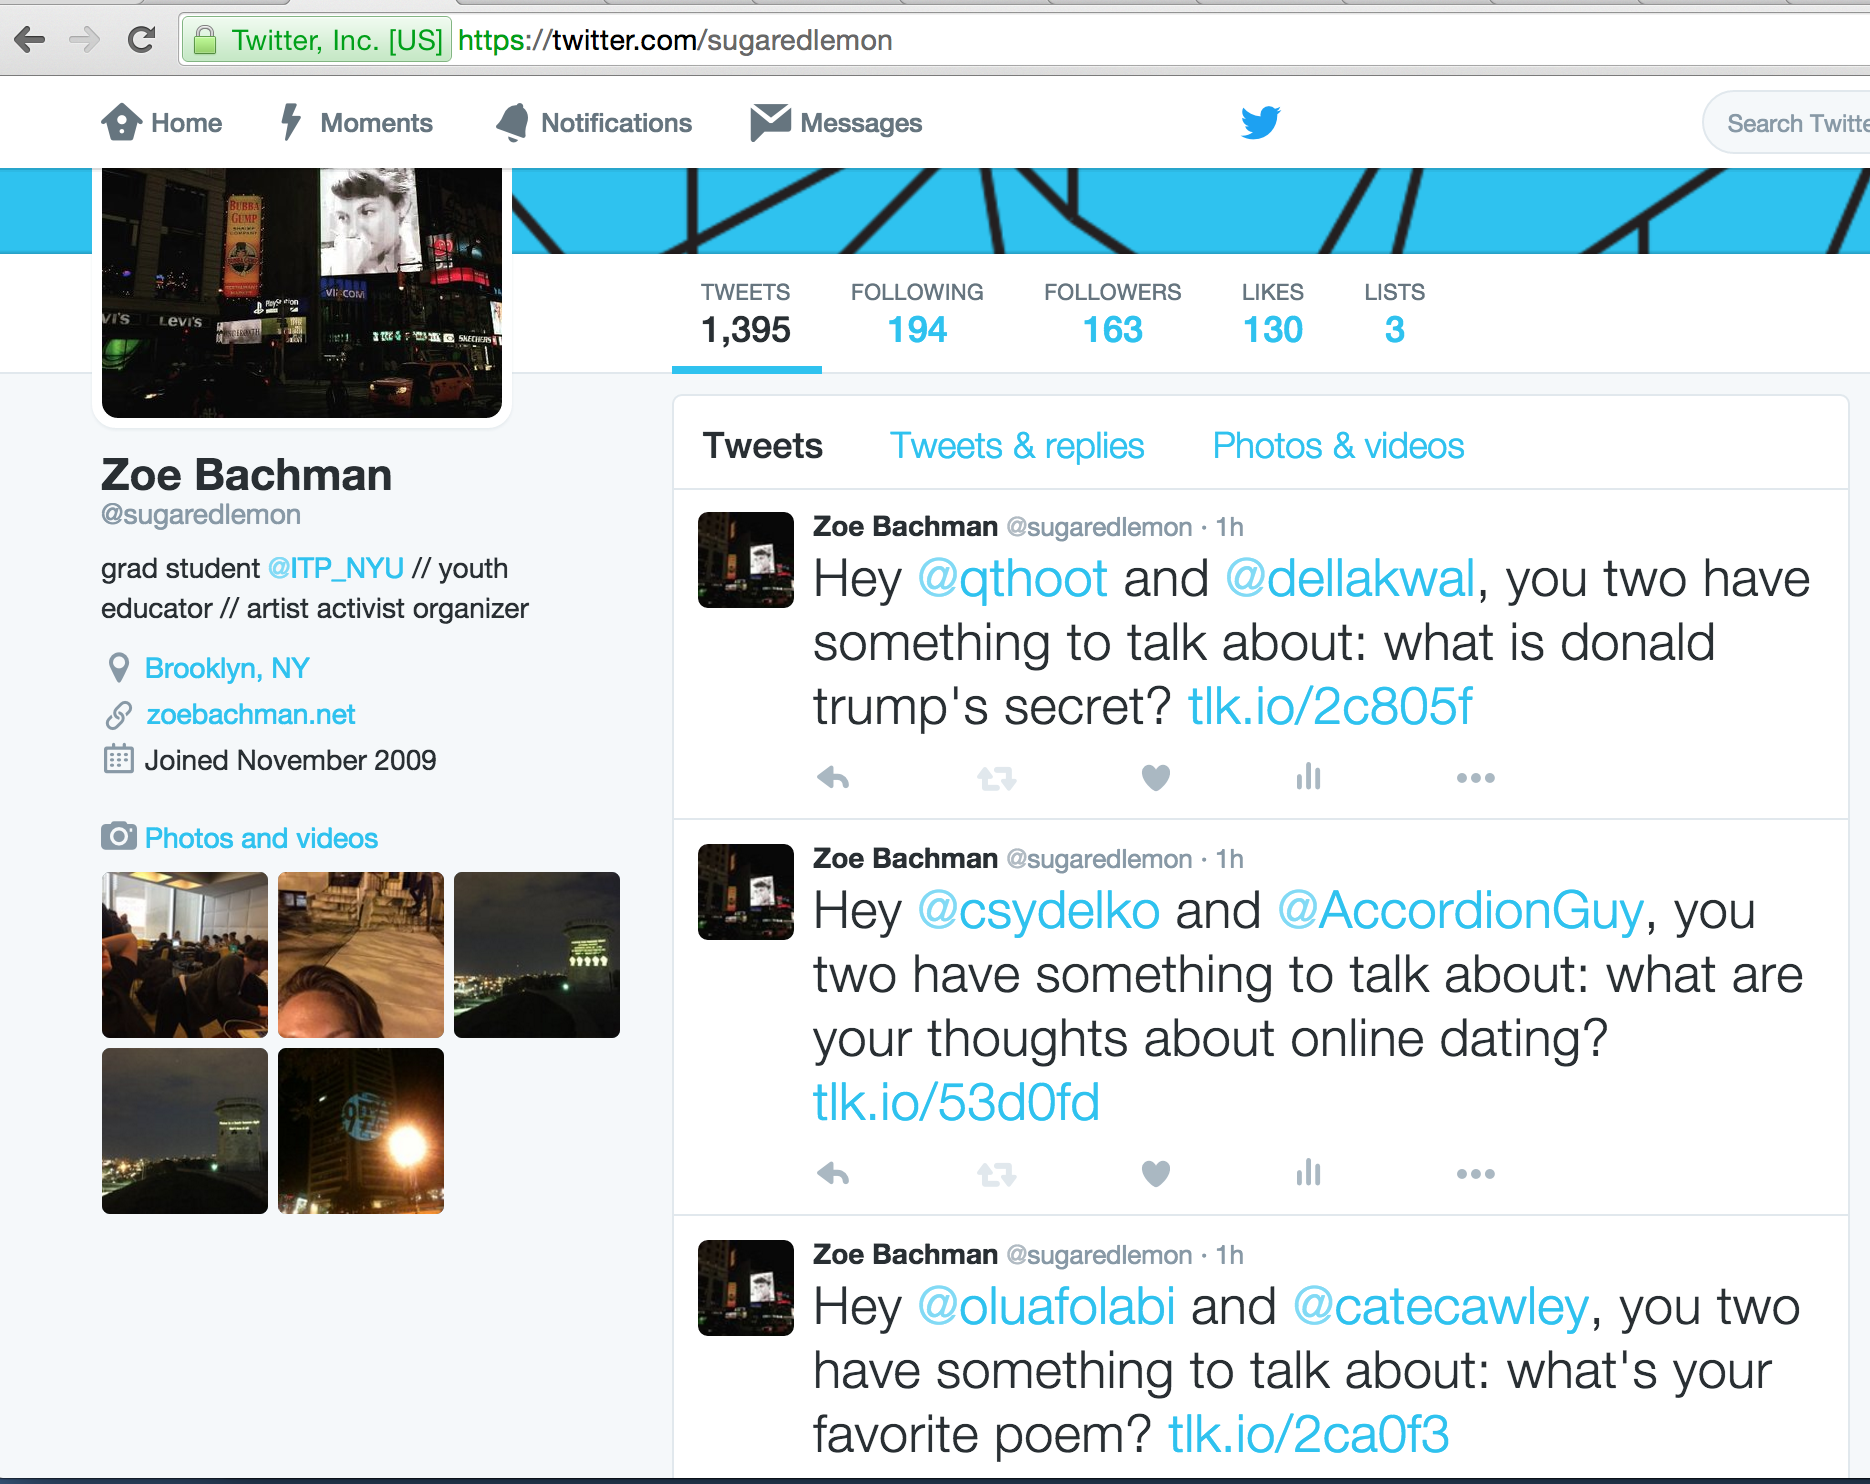The height and width of the screenshot is (1484, 1870).
Task: View analytics for the online dating tweet
Action: (x=1308, y=1172)
